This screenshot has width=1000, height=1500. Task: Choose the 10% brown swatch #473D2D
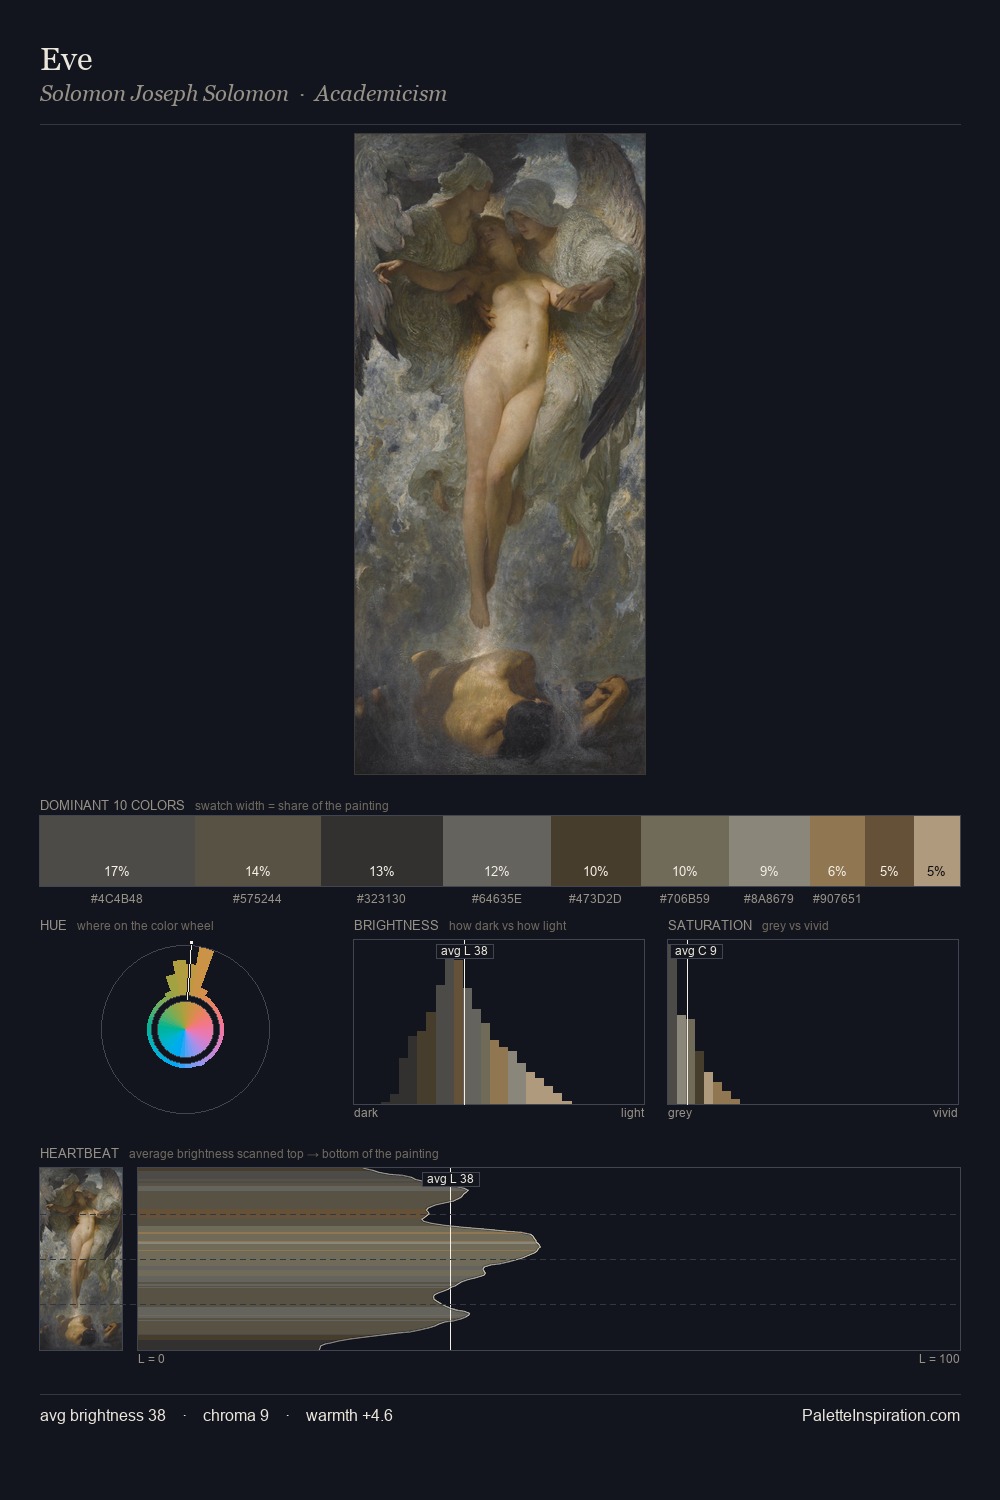tap(596, 851)
